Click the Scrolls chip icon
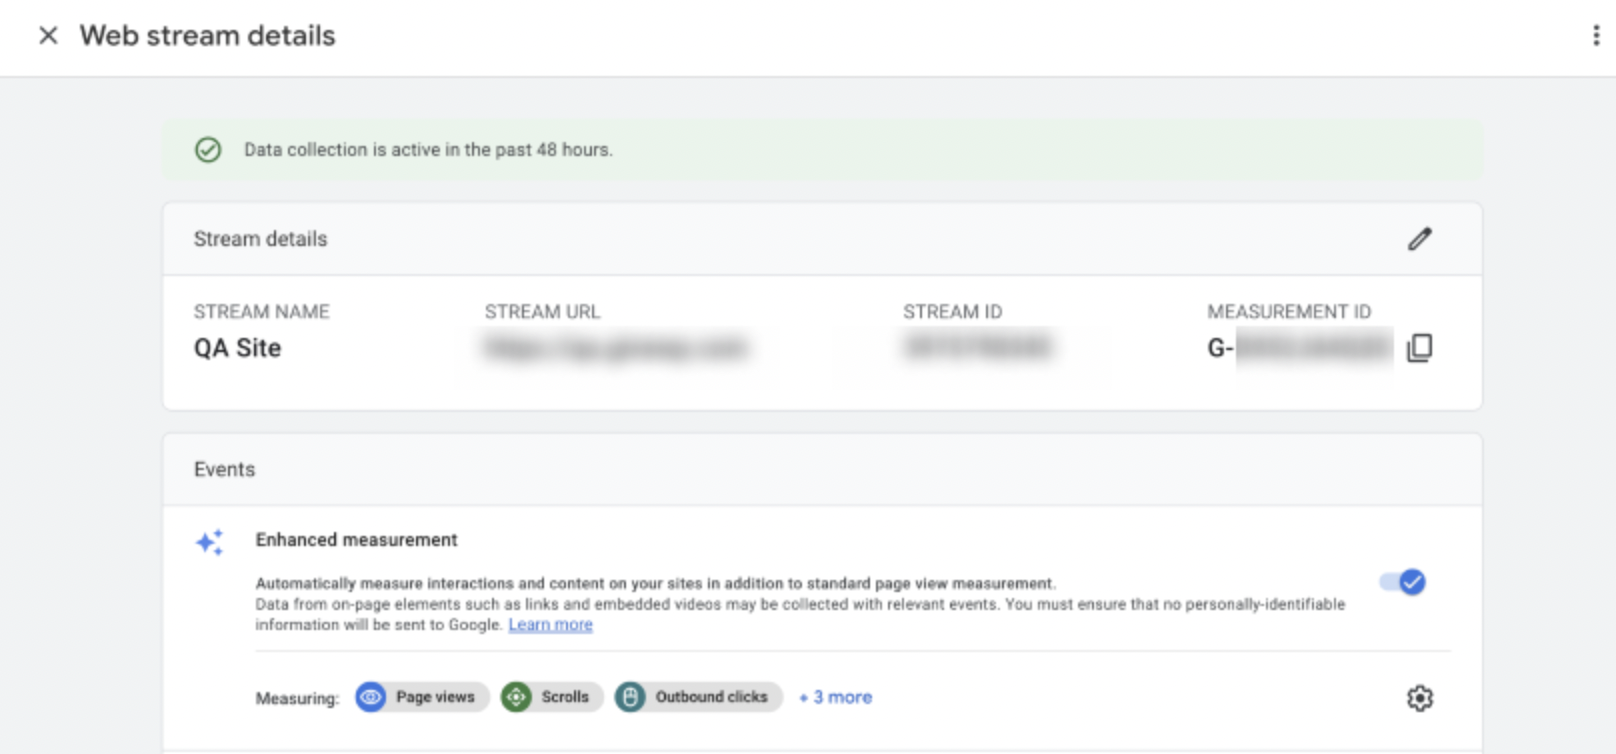Viewport: 1616px width, 754px height. [516, 697]
